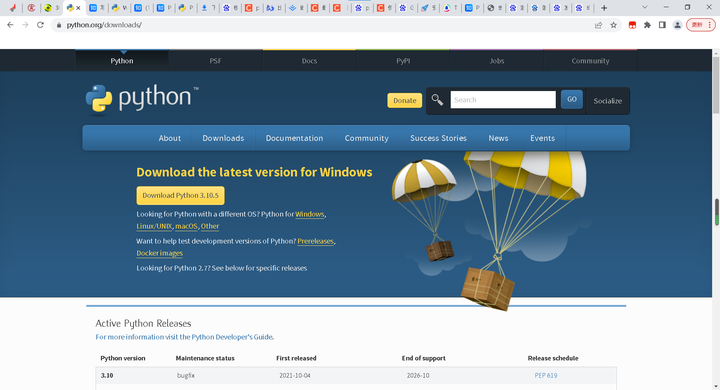Screen dimensions: 720x390
Task: Reload the python.org downloads page
Action: tap(40, 25)
